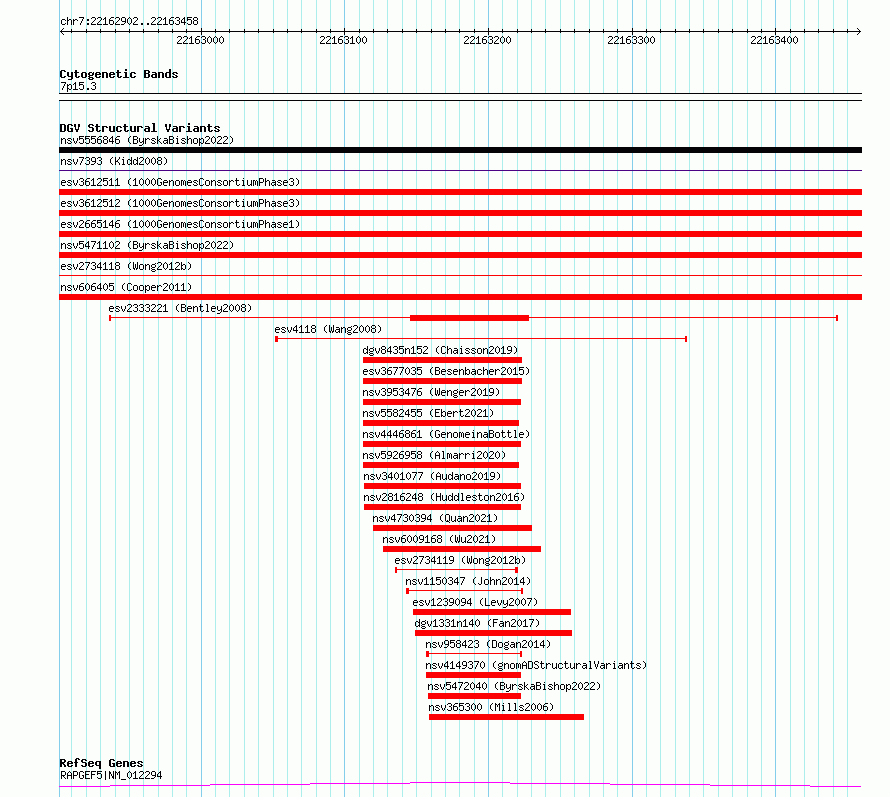
Task: Click the 22163000 ruler position
Action: pyautogui.click(x=200, y=40)
